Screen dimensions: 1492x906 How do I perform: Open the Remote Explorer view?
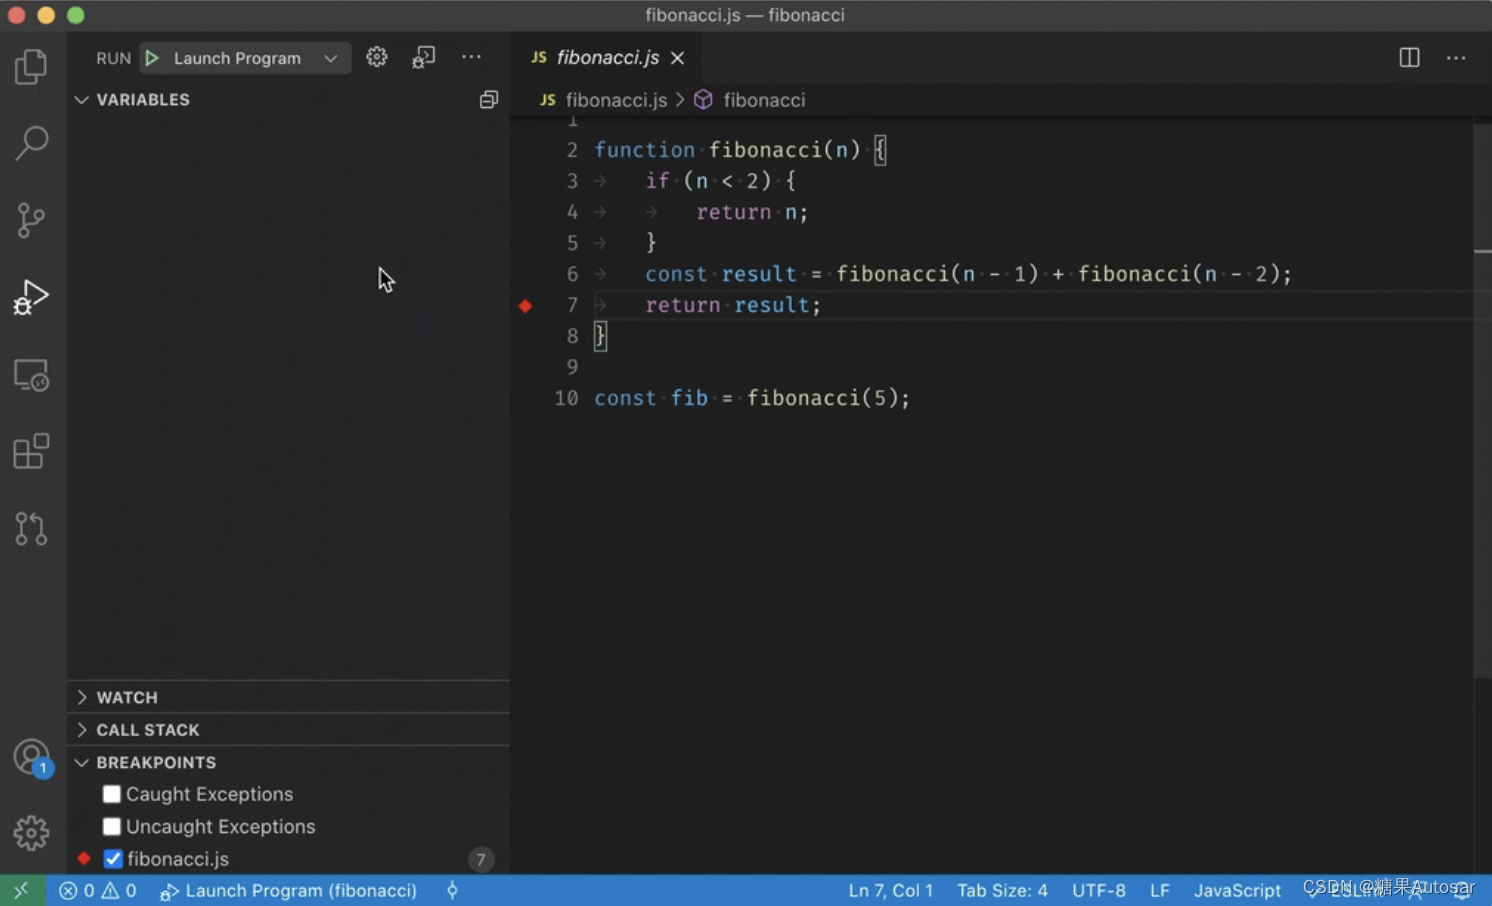[x=31, y=375]
